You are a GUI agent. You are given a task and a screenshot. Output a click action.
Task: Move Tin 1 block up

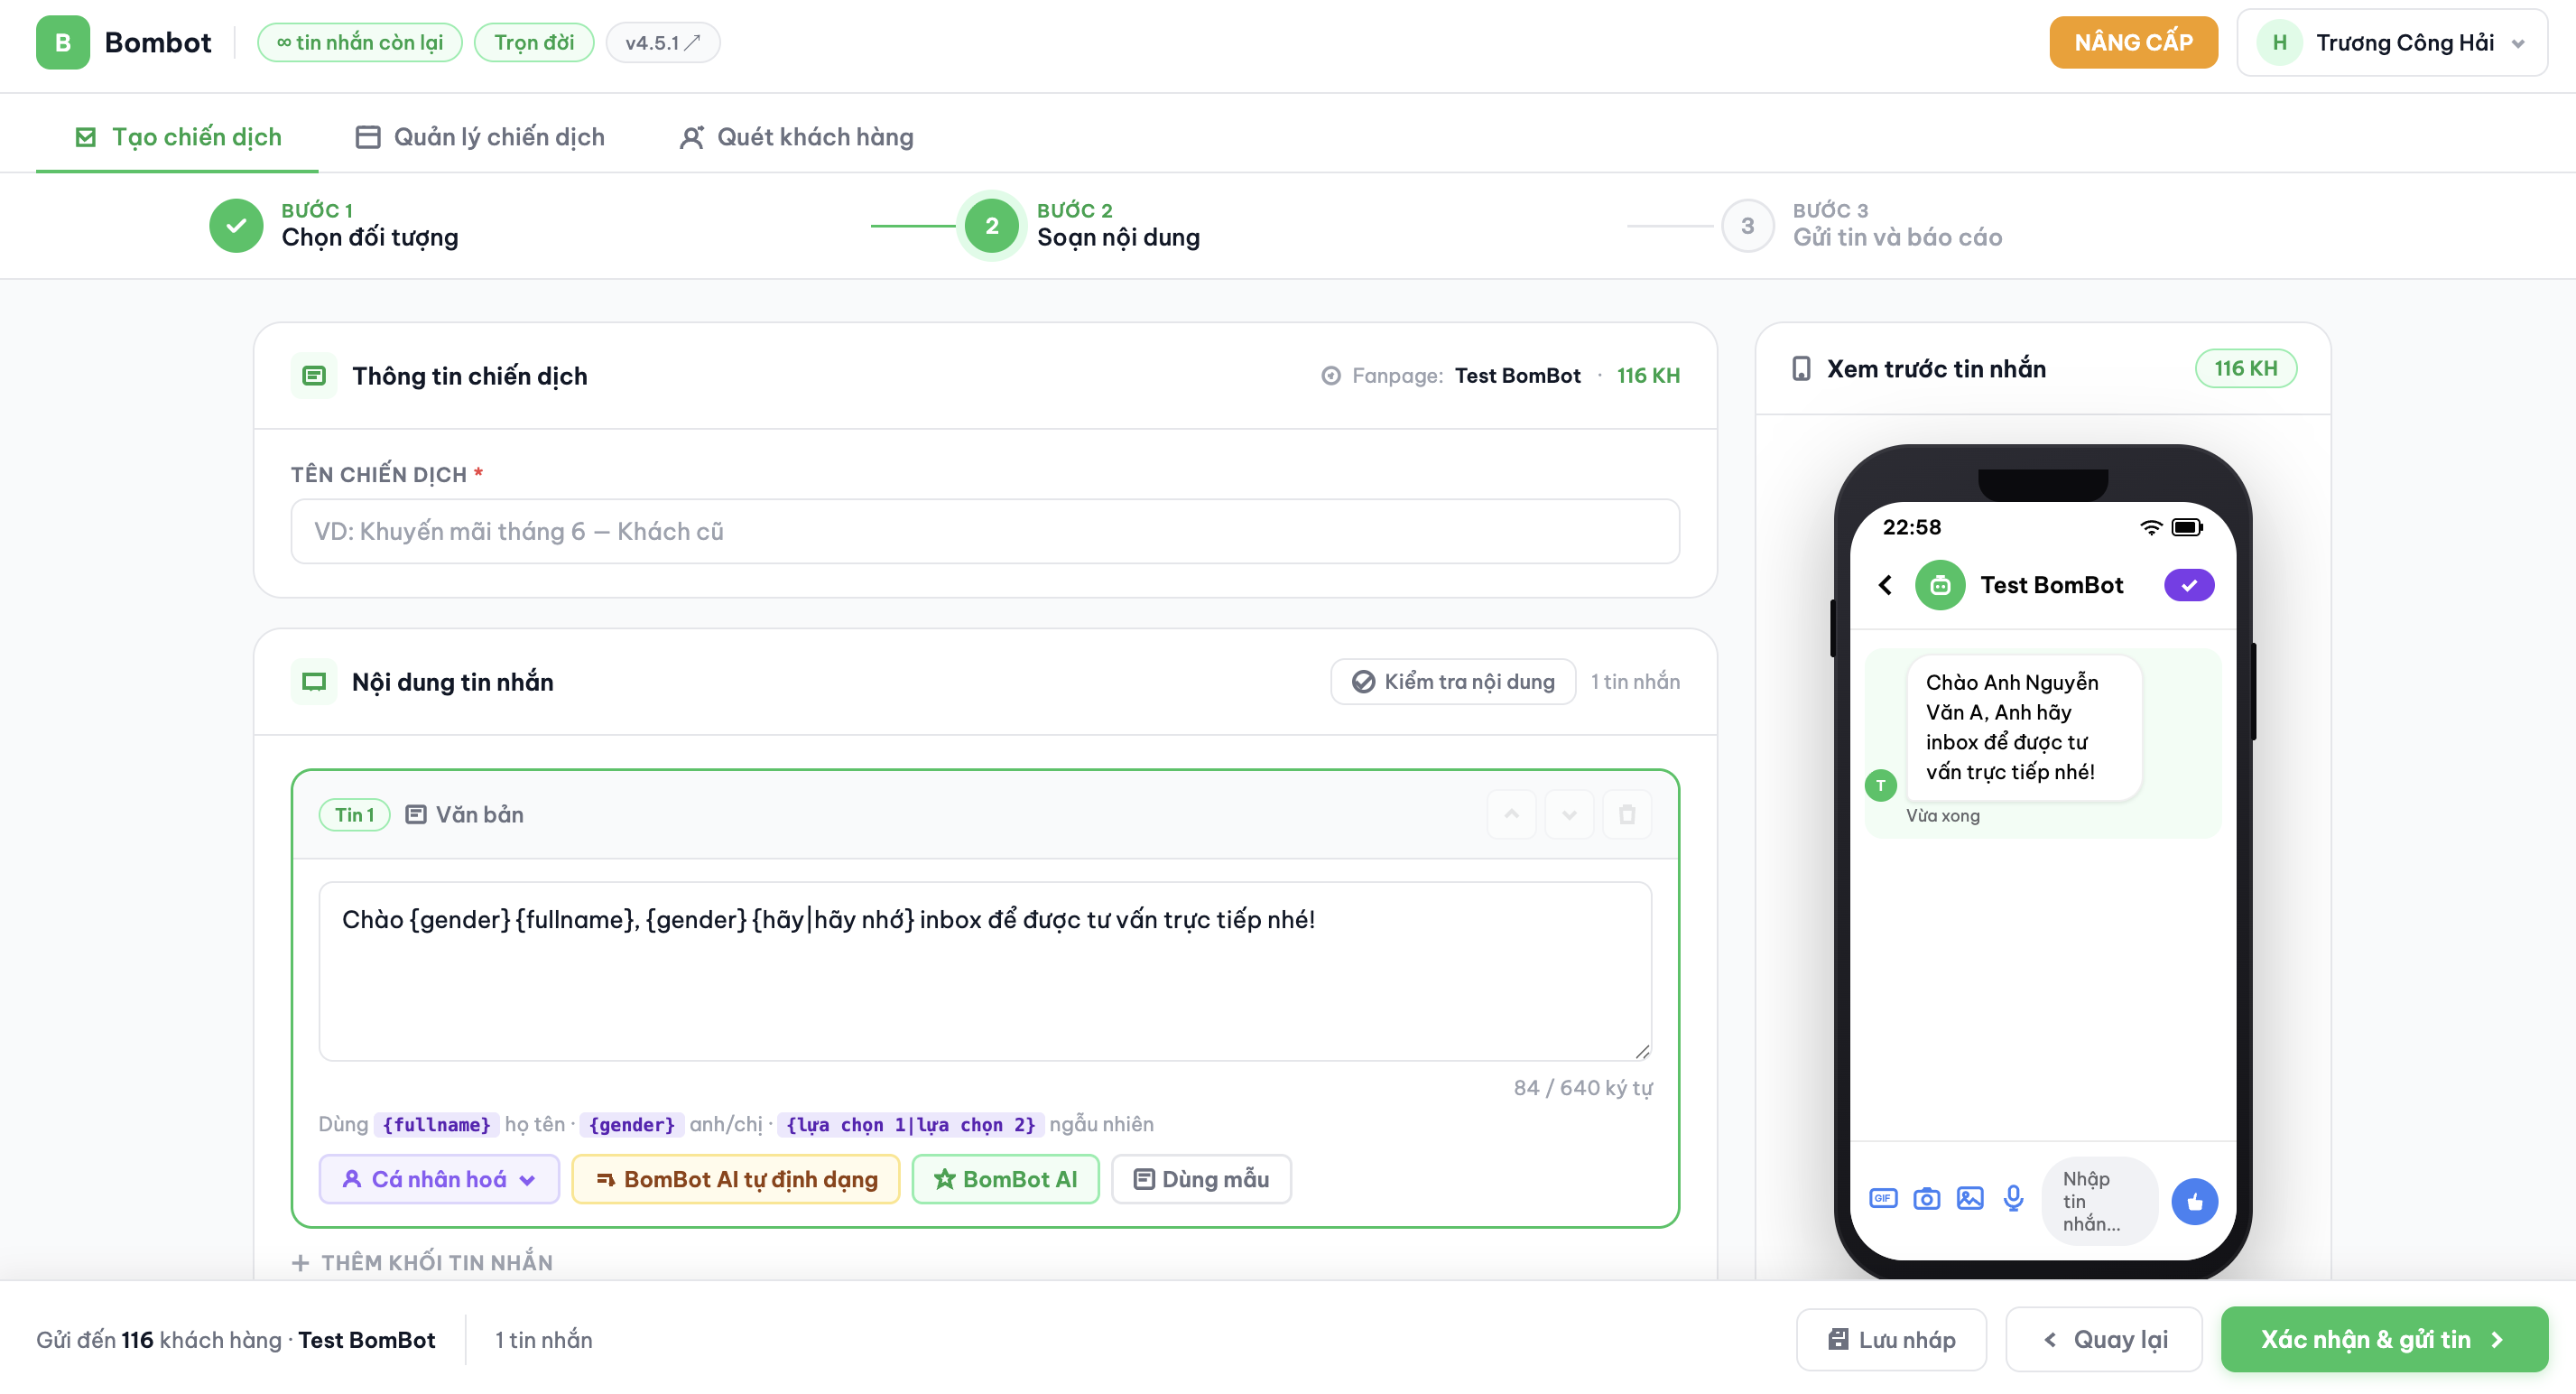[x=1511, y=814]
